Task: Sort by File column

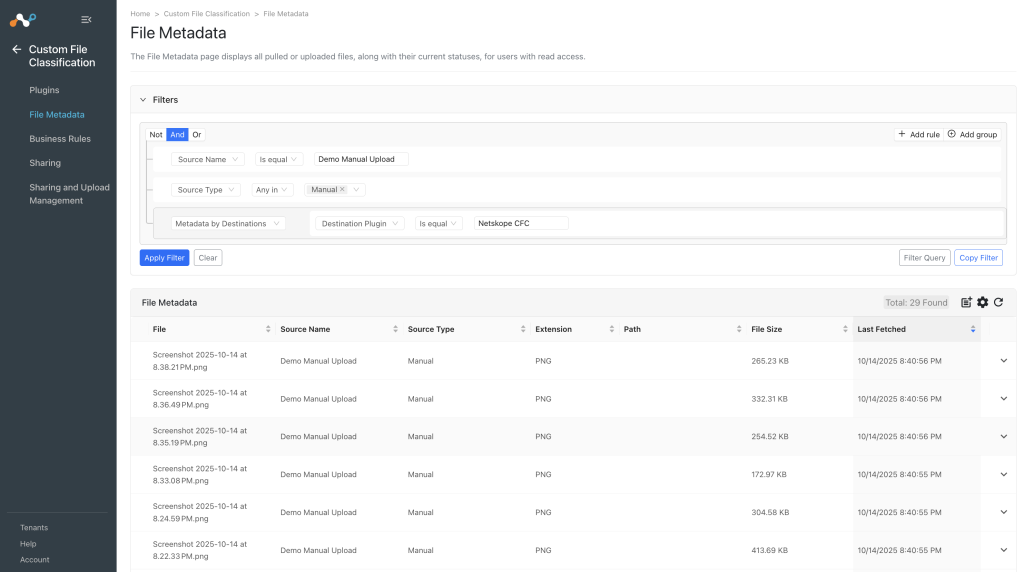Action: coord(268,329)
